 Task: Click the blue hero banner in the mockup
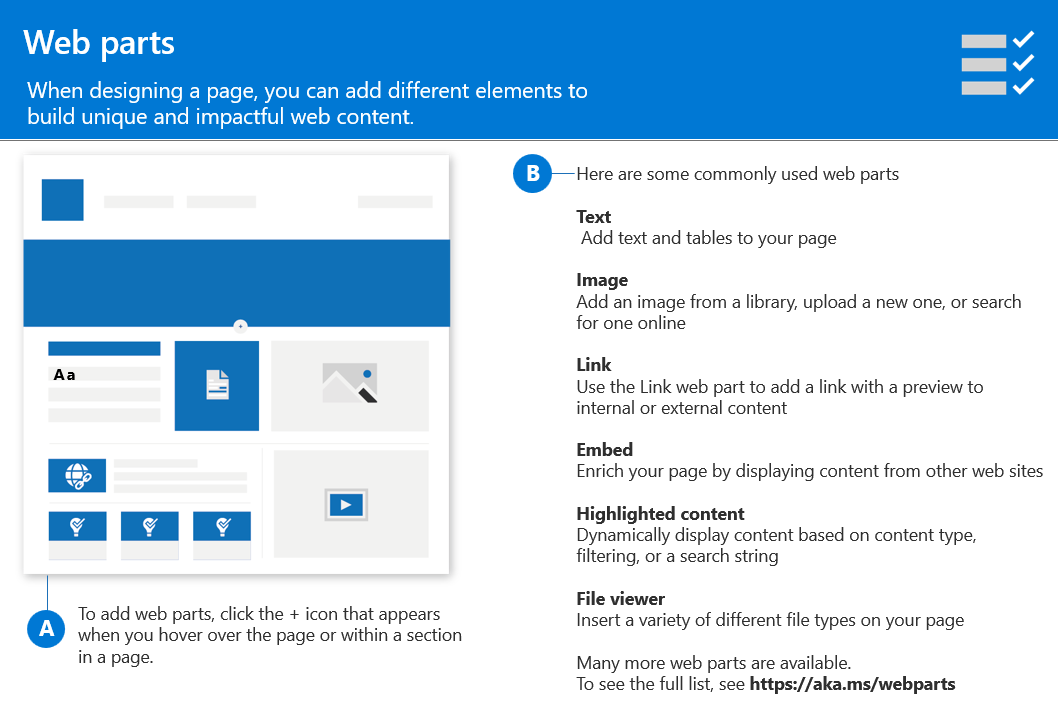pyautogui.click(x=236, y=281)
